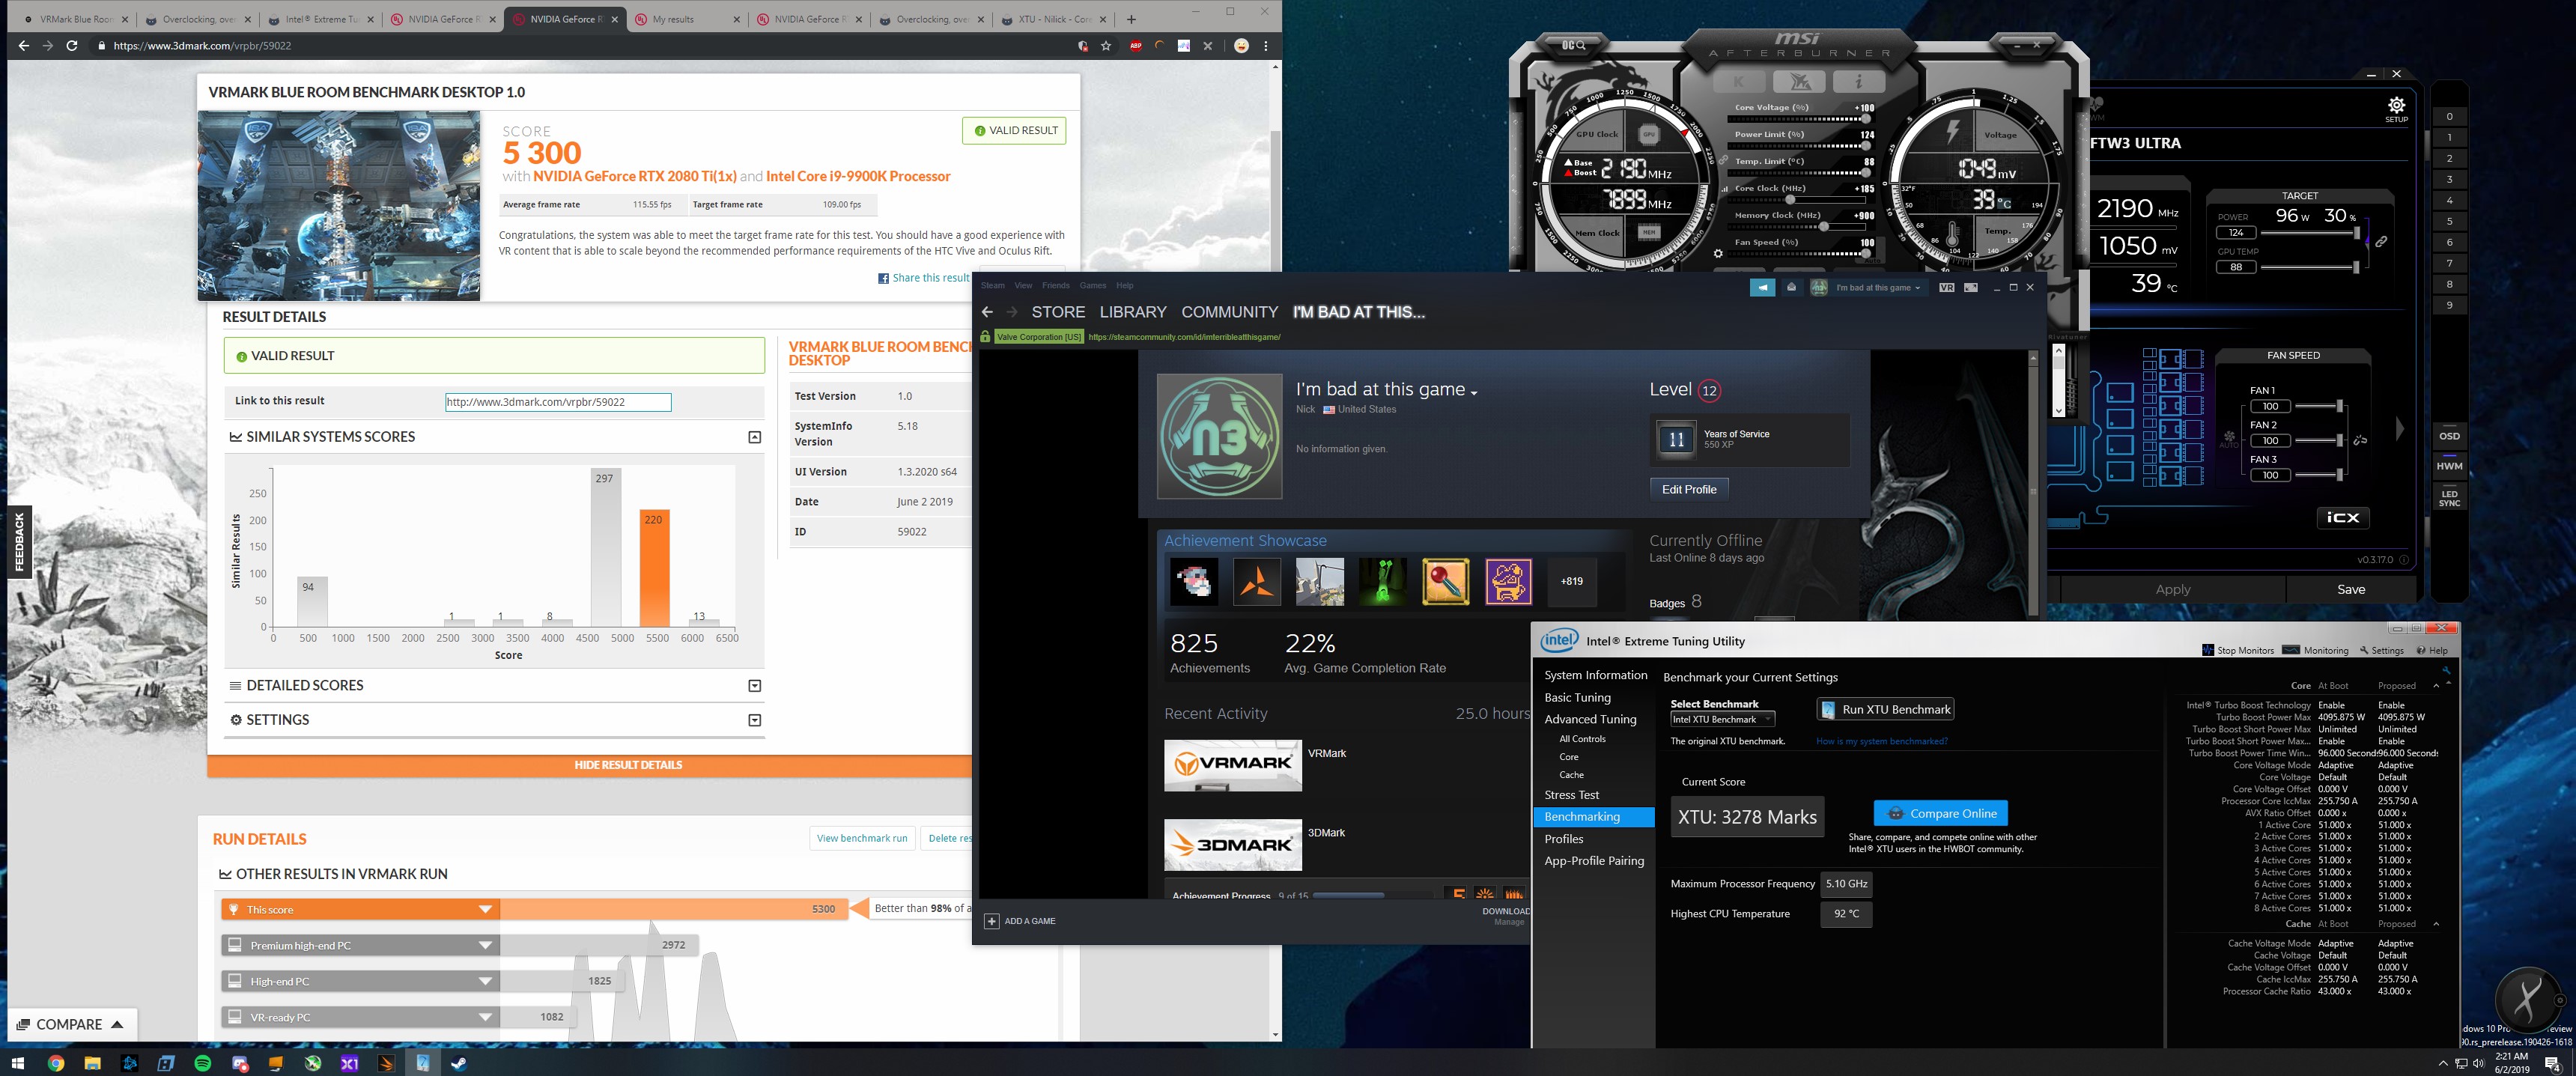2576x1076 pixels.
Task: Select profile slot 3 in Precision X1
Action: point(2449,180)
